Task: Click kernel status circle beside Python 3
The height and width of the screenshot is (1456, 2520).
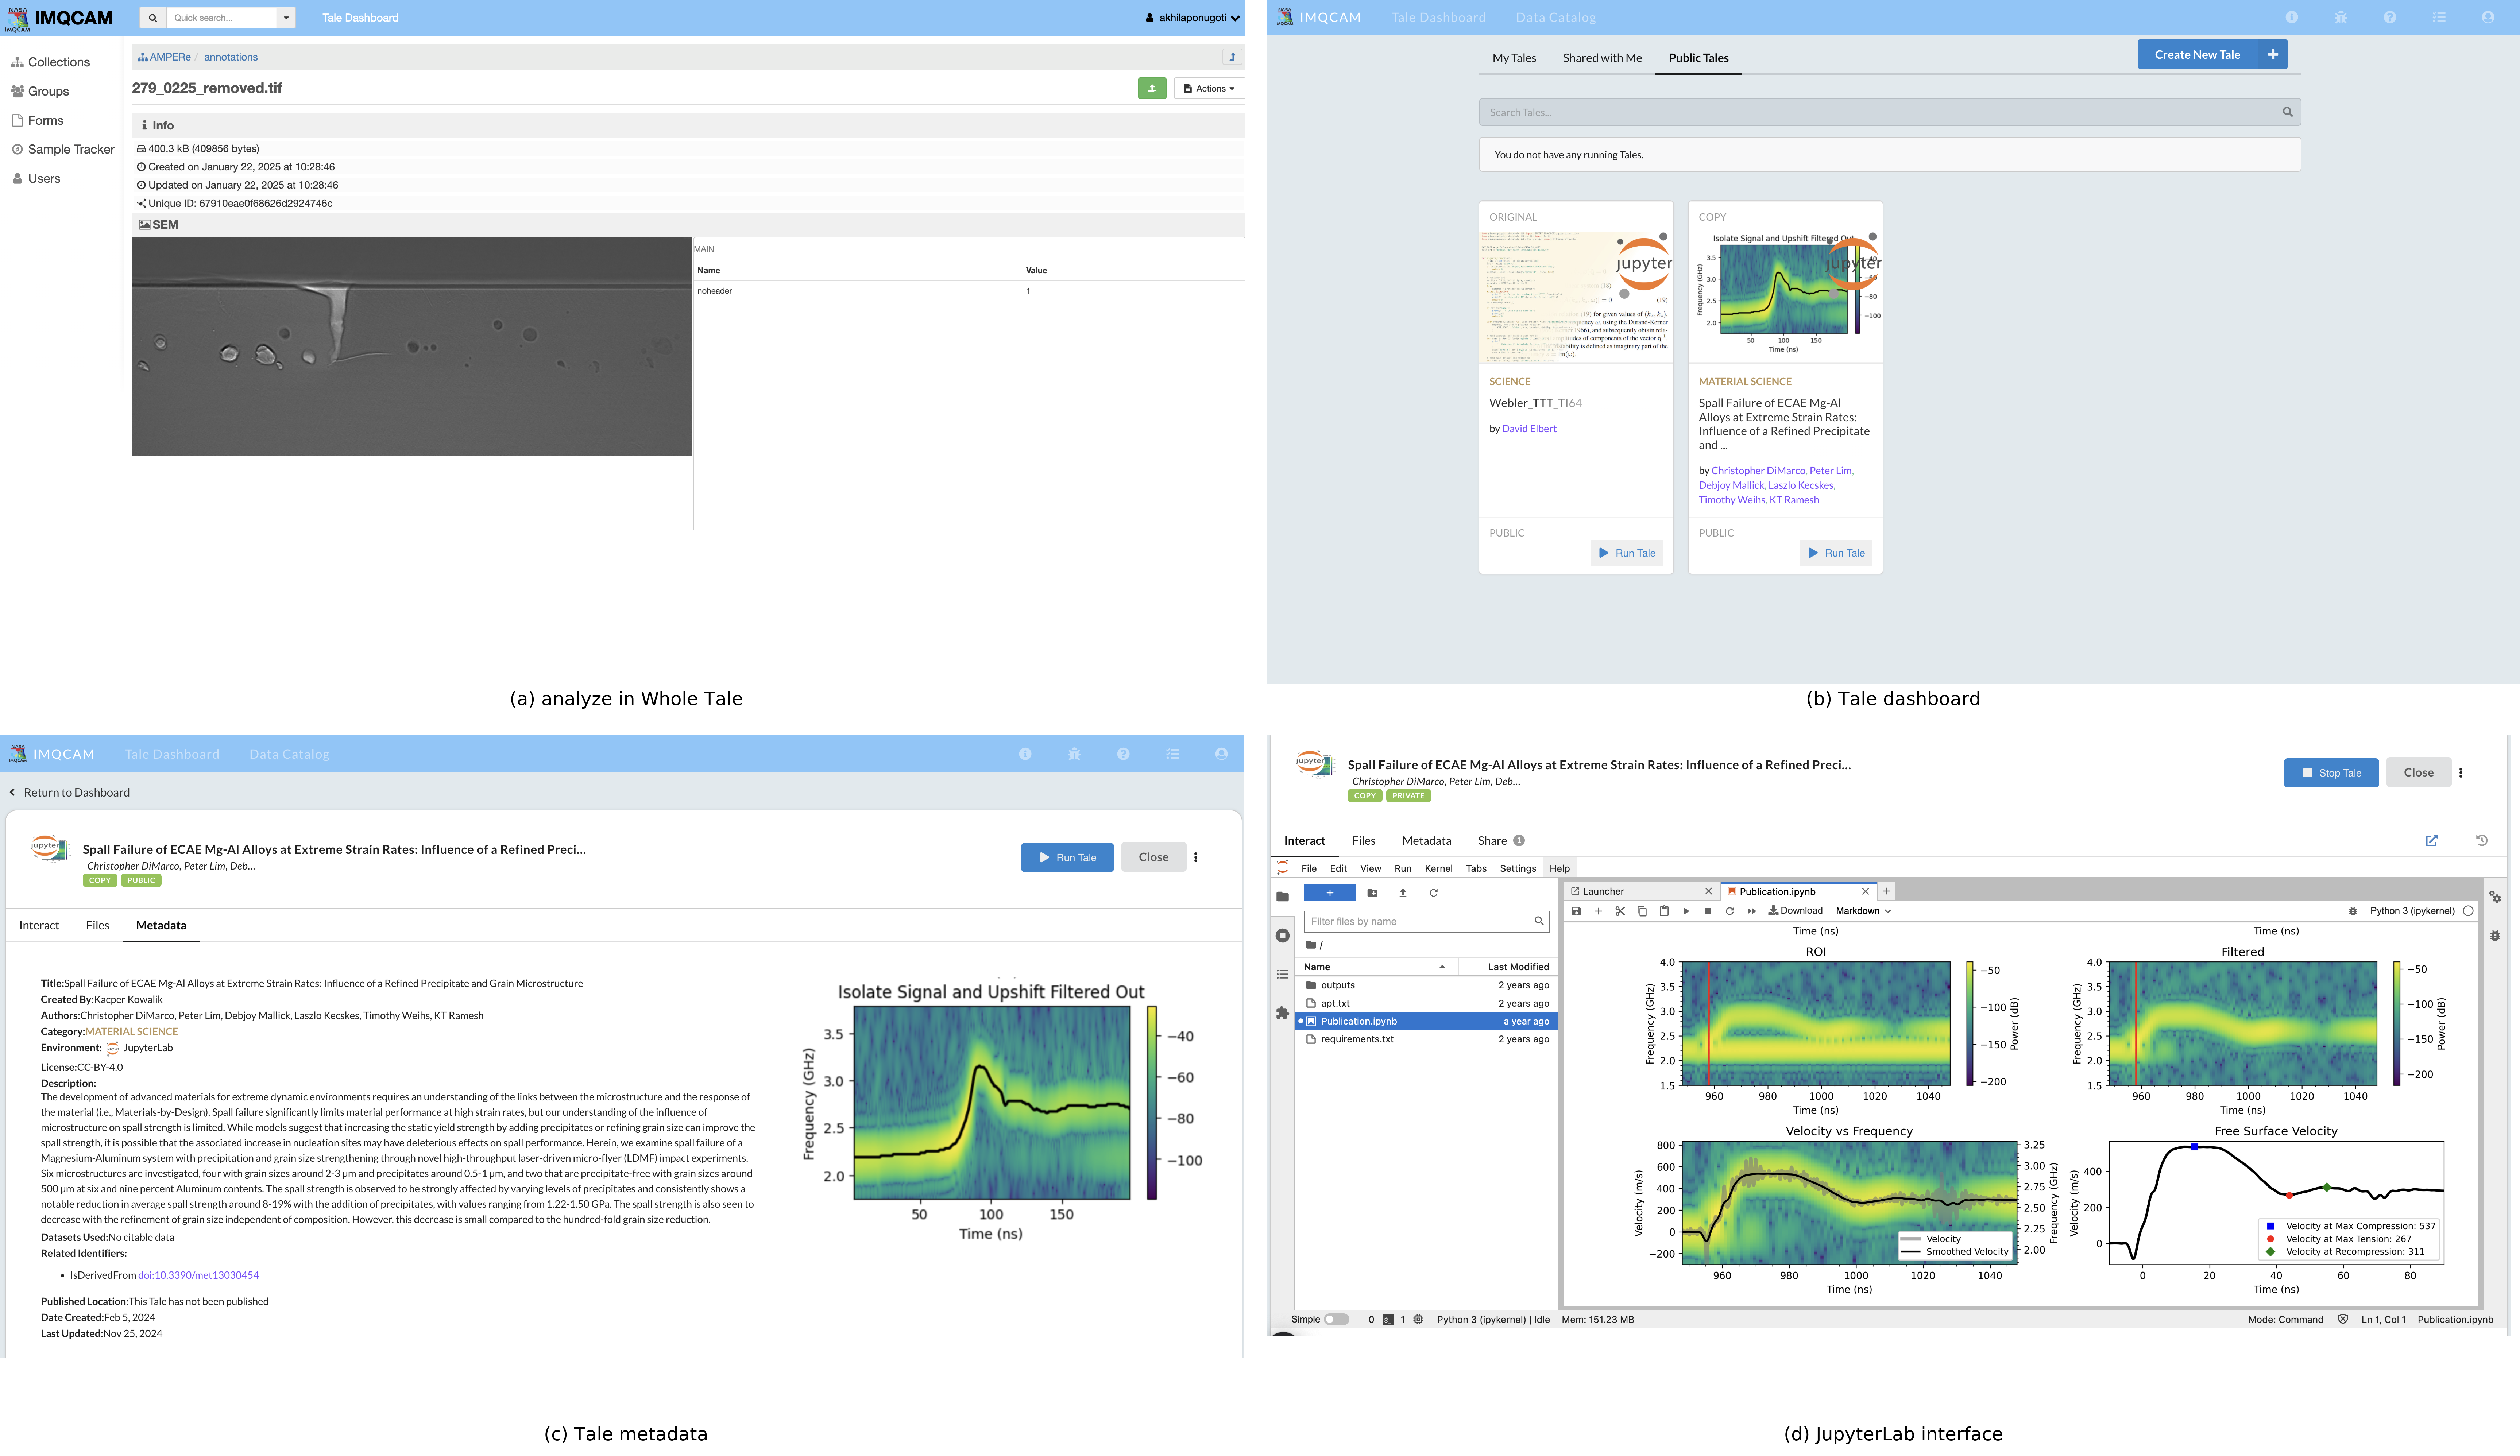Action: click(2468, 911)
